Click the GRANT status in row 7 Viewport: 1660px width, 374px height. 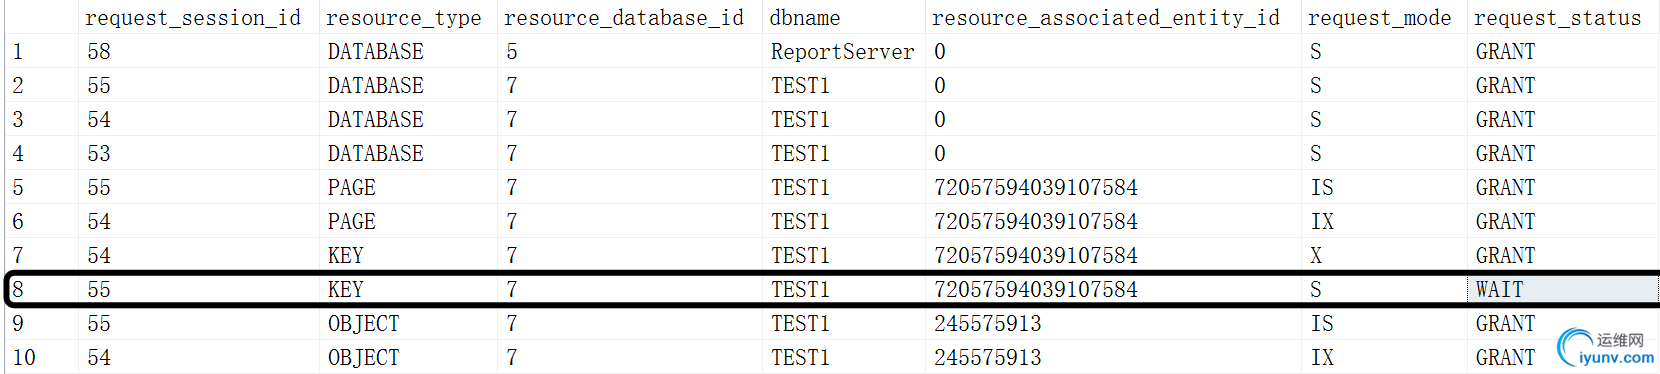pyautogui.click(x=1563, y=255)
